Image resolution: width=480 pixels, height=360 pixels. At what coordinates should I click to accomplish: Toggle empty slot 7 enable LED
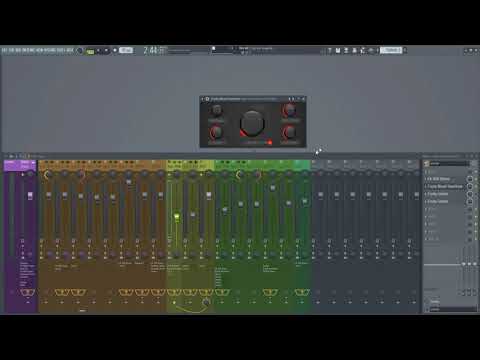[476, 217]
